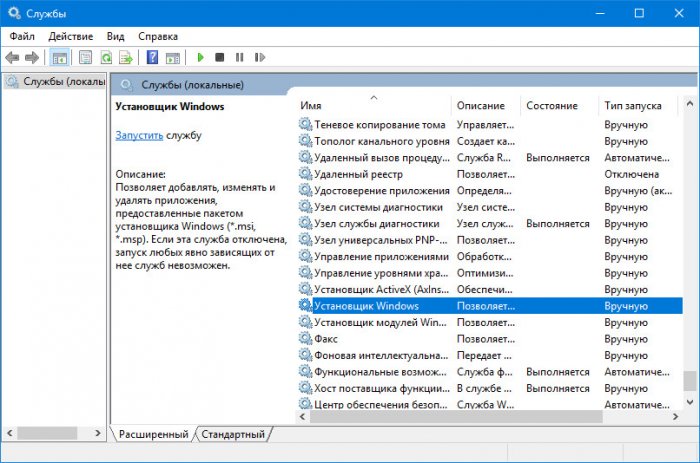
Task: Click Выполняется status of Узел службы диагностики
Action: [558, 223]
